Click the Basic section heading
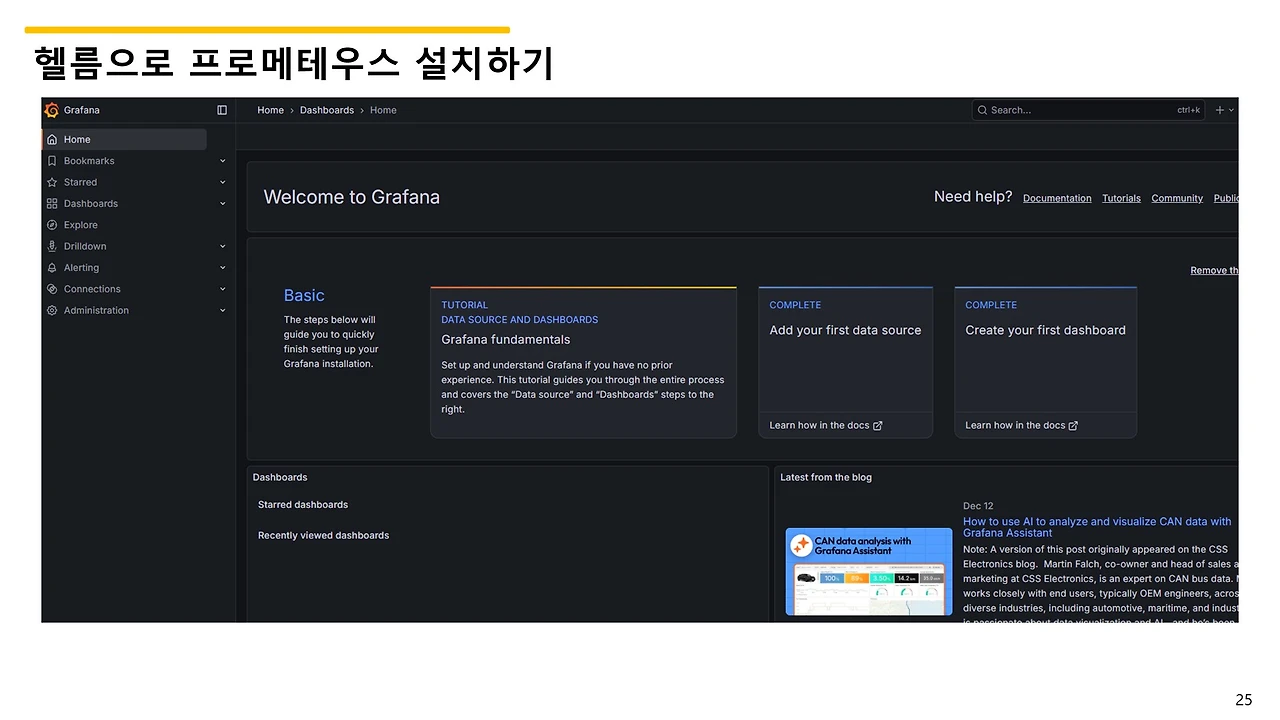The width and height of the screenshot is (1280, 720). [304, 295]
